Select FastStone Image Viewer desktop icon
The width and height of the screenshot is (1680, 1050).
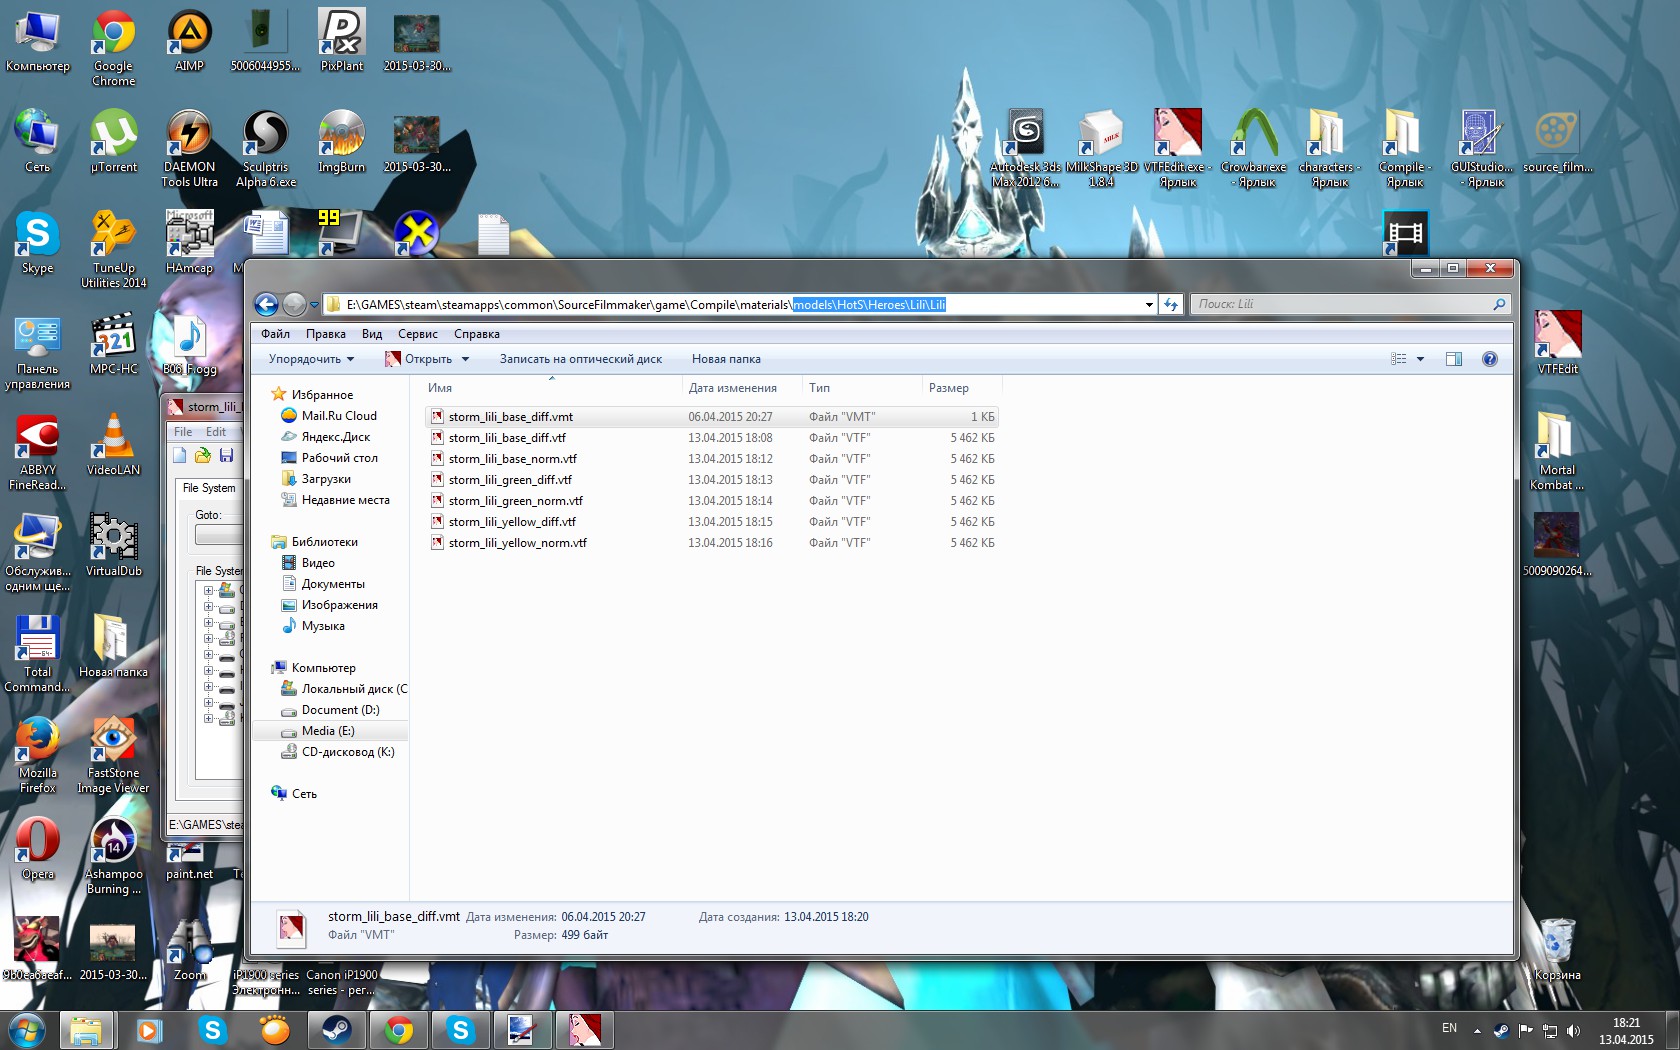(x=113, y=755)
